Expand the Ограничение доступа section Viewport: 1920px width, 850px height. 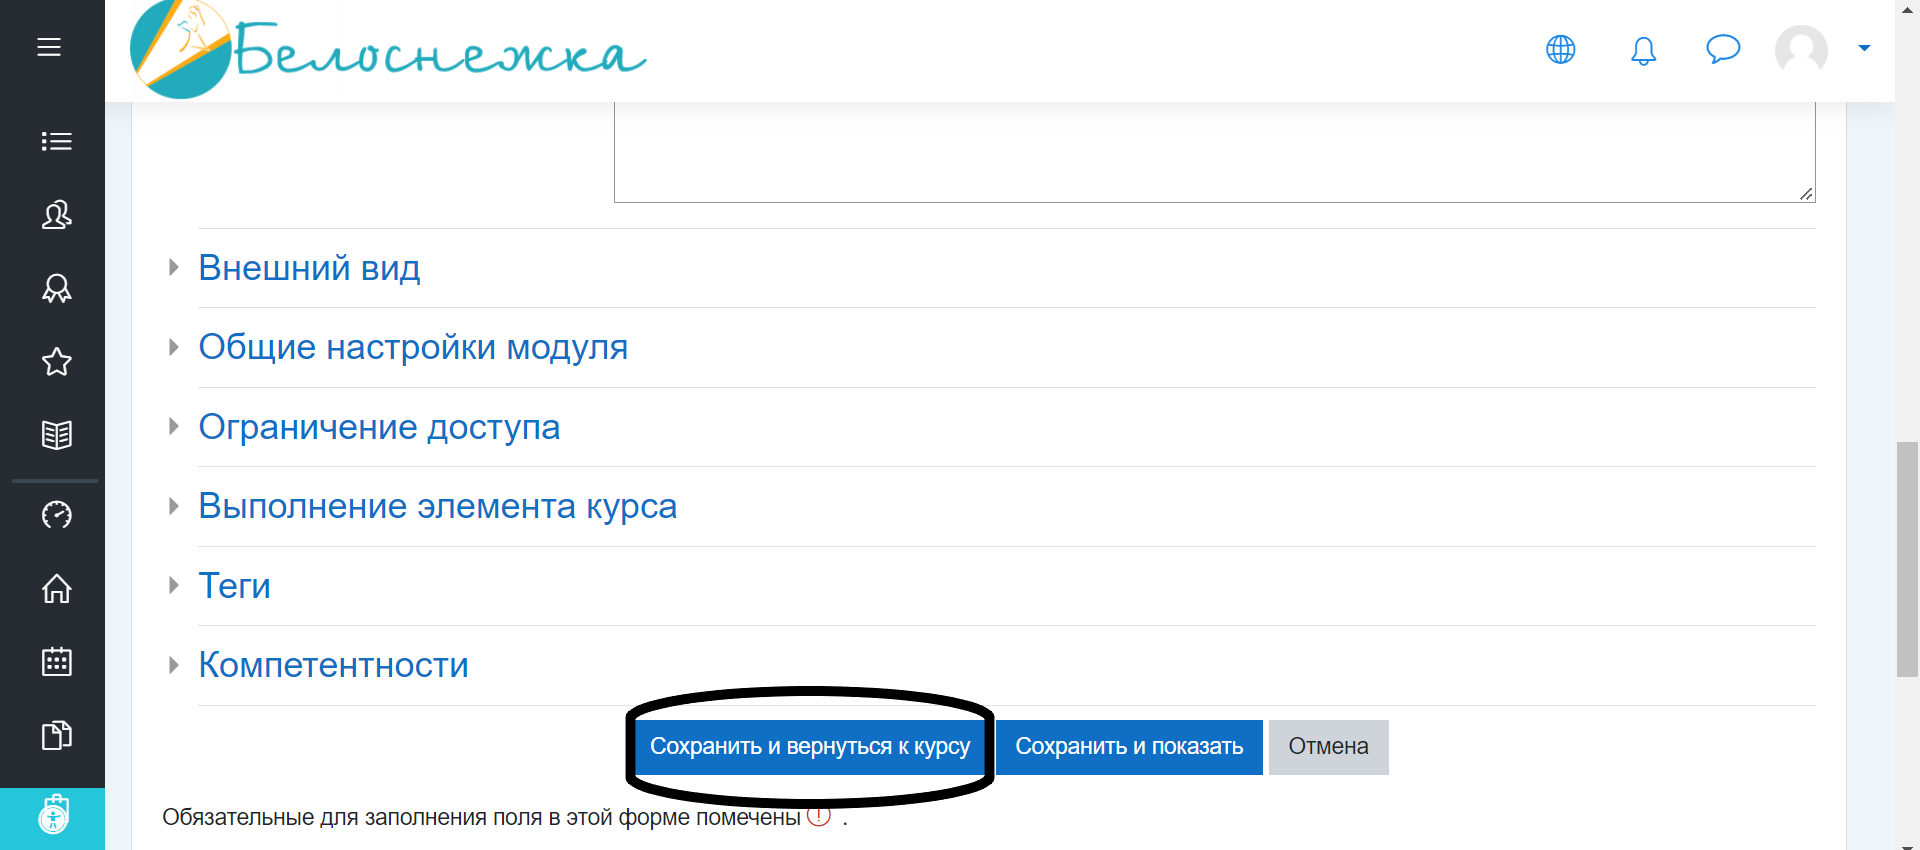coord(379,427)
